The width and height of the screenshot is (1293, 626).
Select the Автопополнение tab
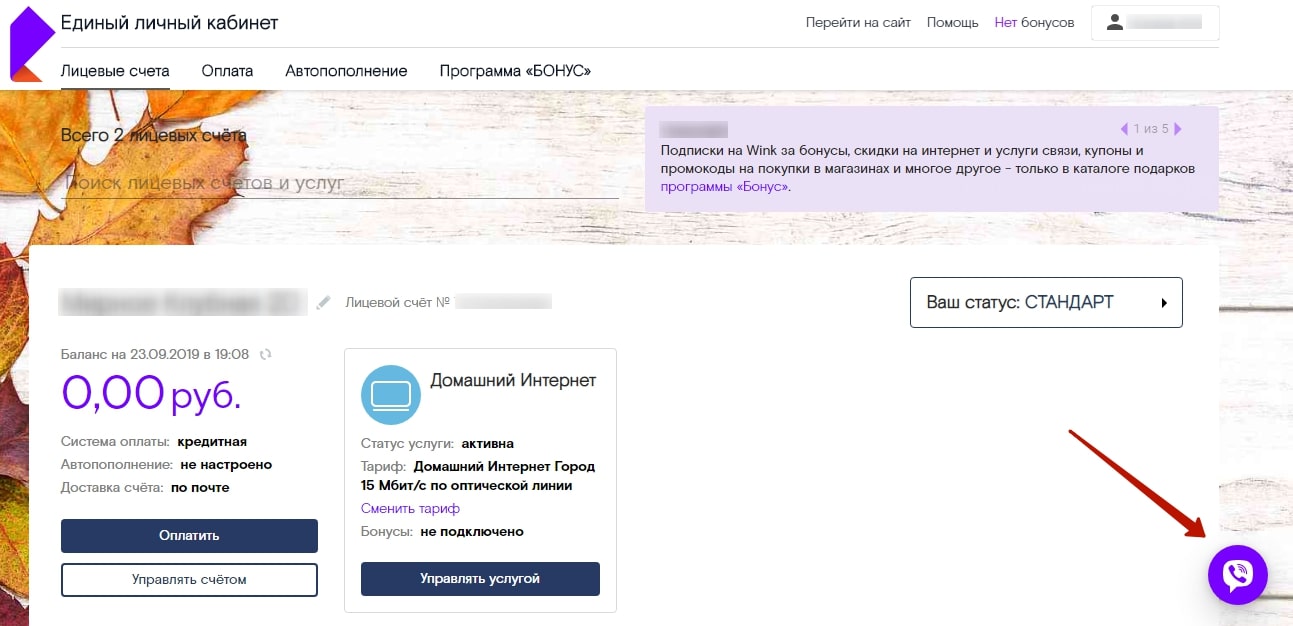(346, 71)
